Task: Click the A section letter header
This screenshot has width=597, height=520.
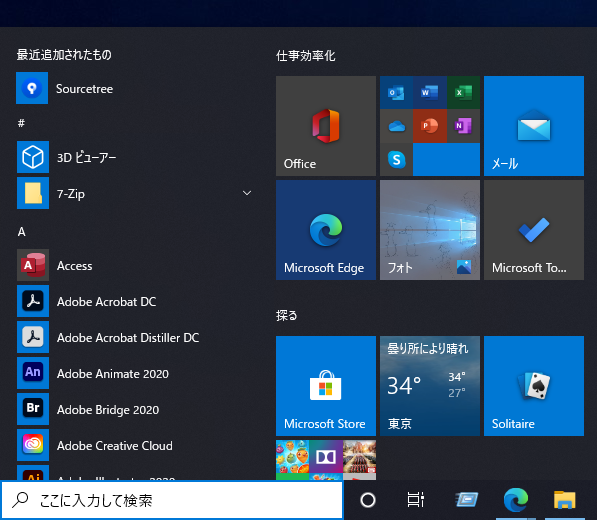Action: pyautogui.click(x=21, y=231)
